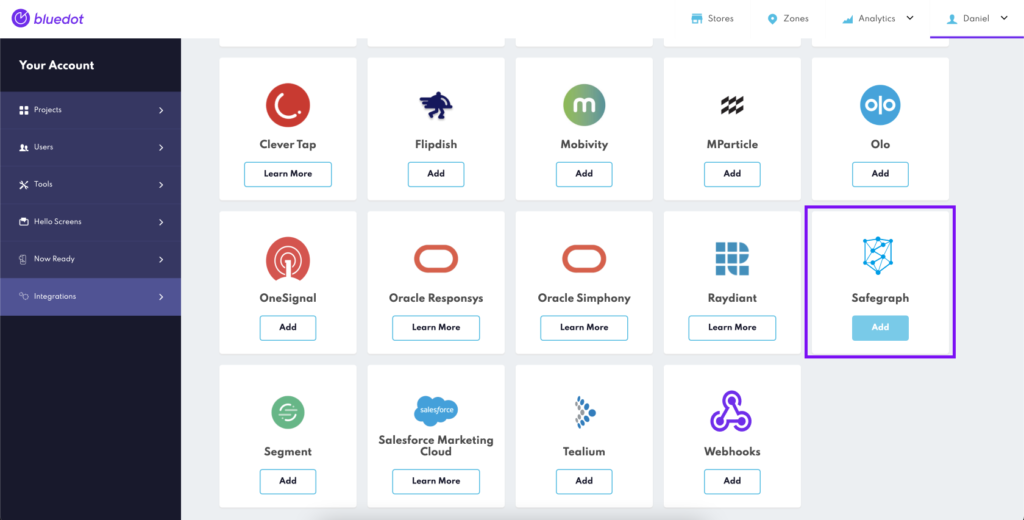Image resolution: width=1024 pixels, height=520 pixels.
Task: Click the Hello Screens icon in sidebar
Action: coord(24,222)
